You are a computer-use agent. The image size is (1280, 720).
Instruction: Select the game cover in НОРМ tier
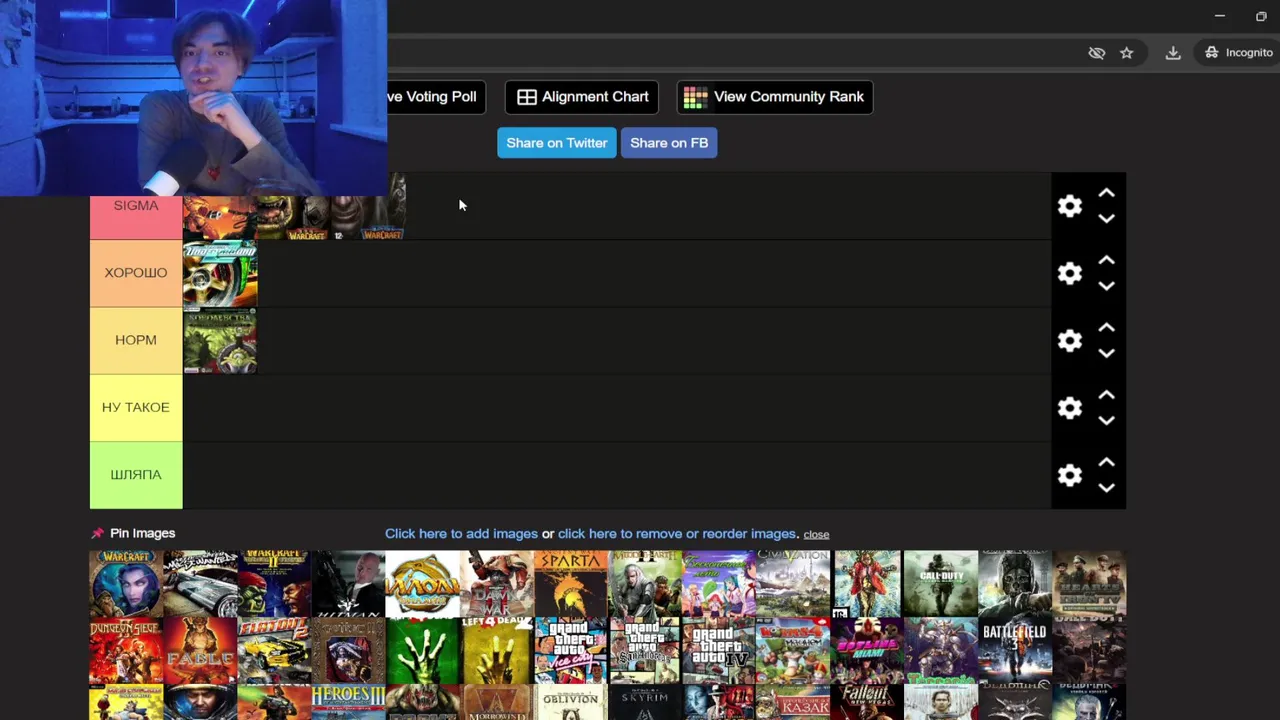[x=220, y=341]
